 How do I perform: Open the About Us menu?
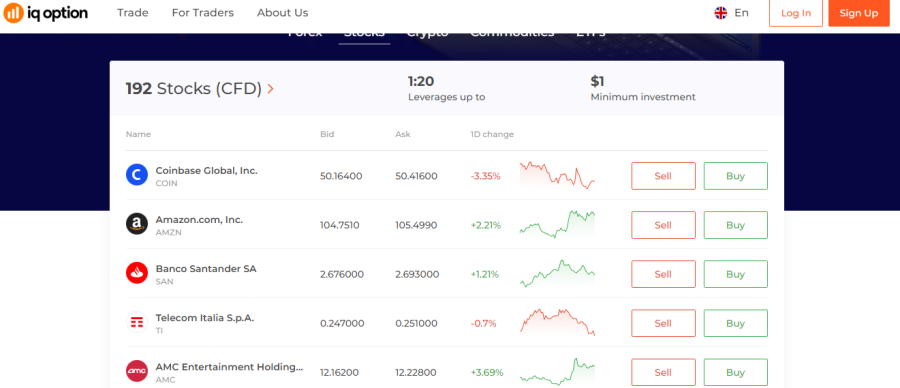[x=282, y=13]
